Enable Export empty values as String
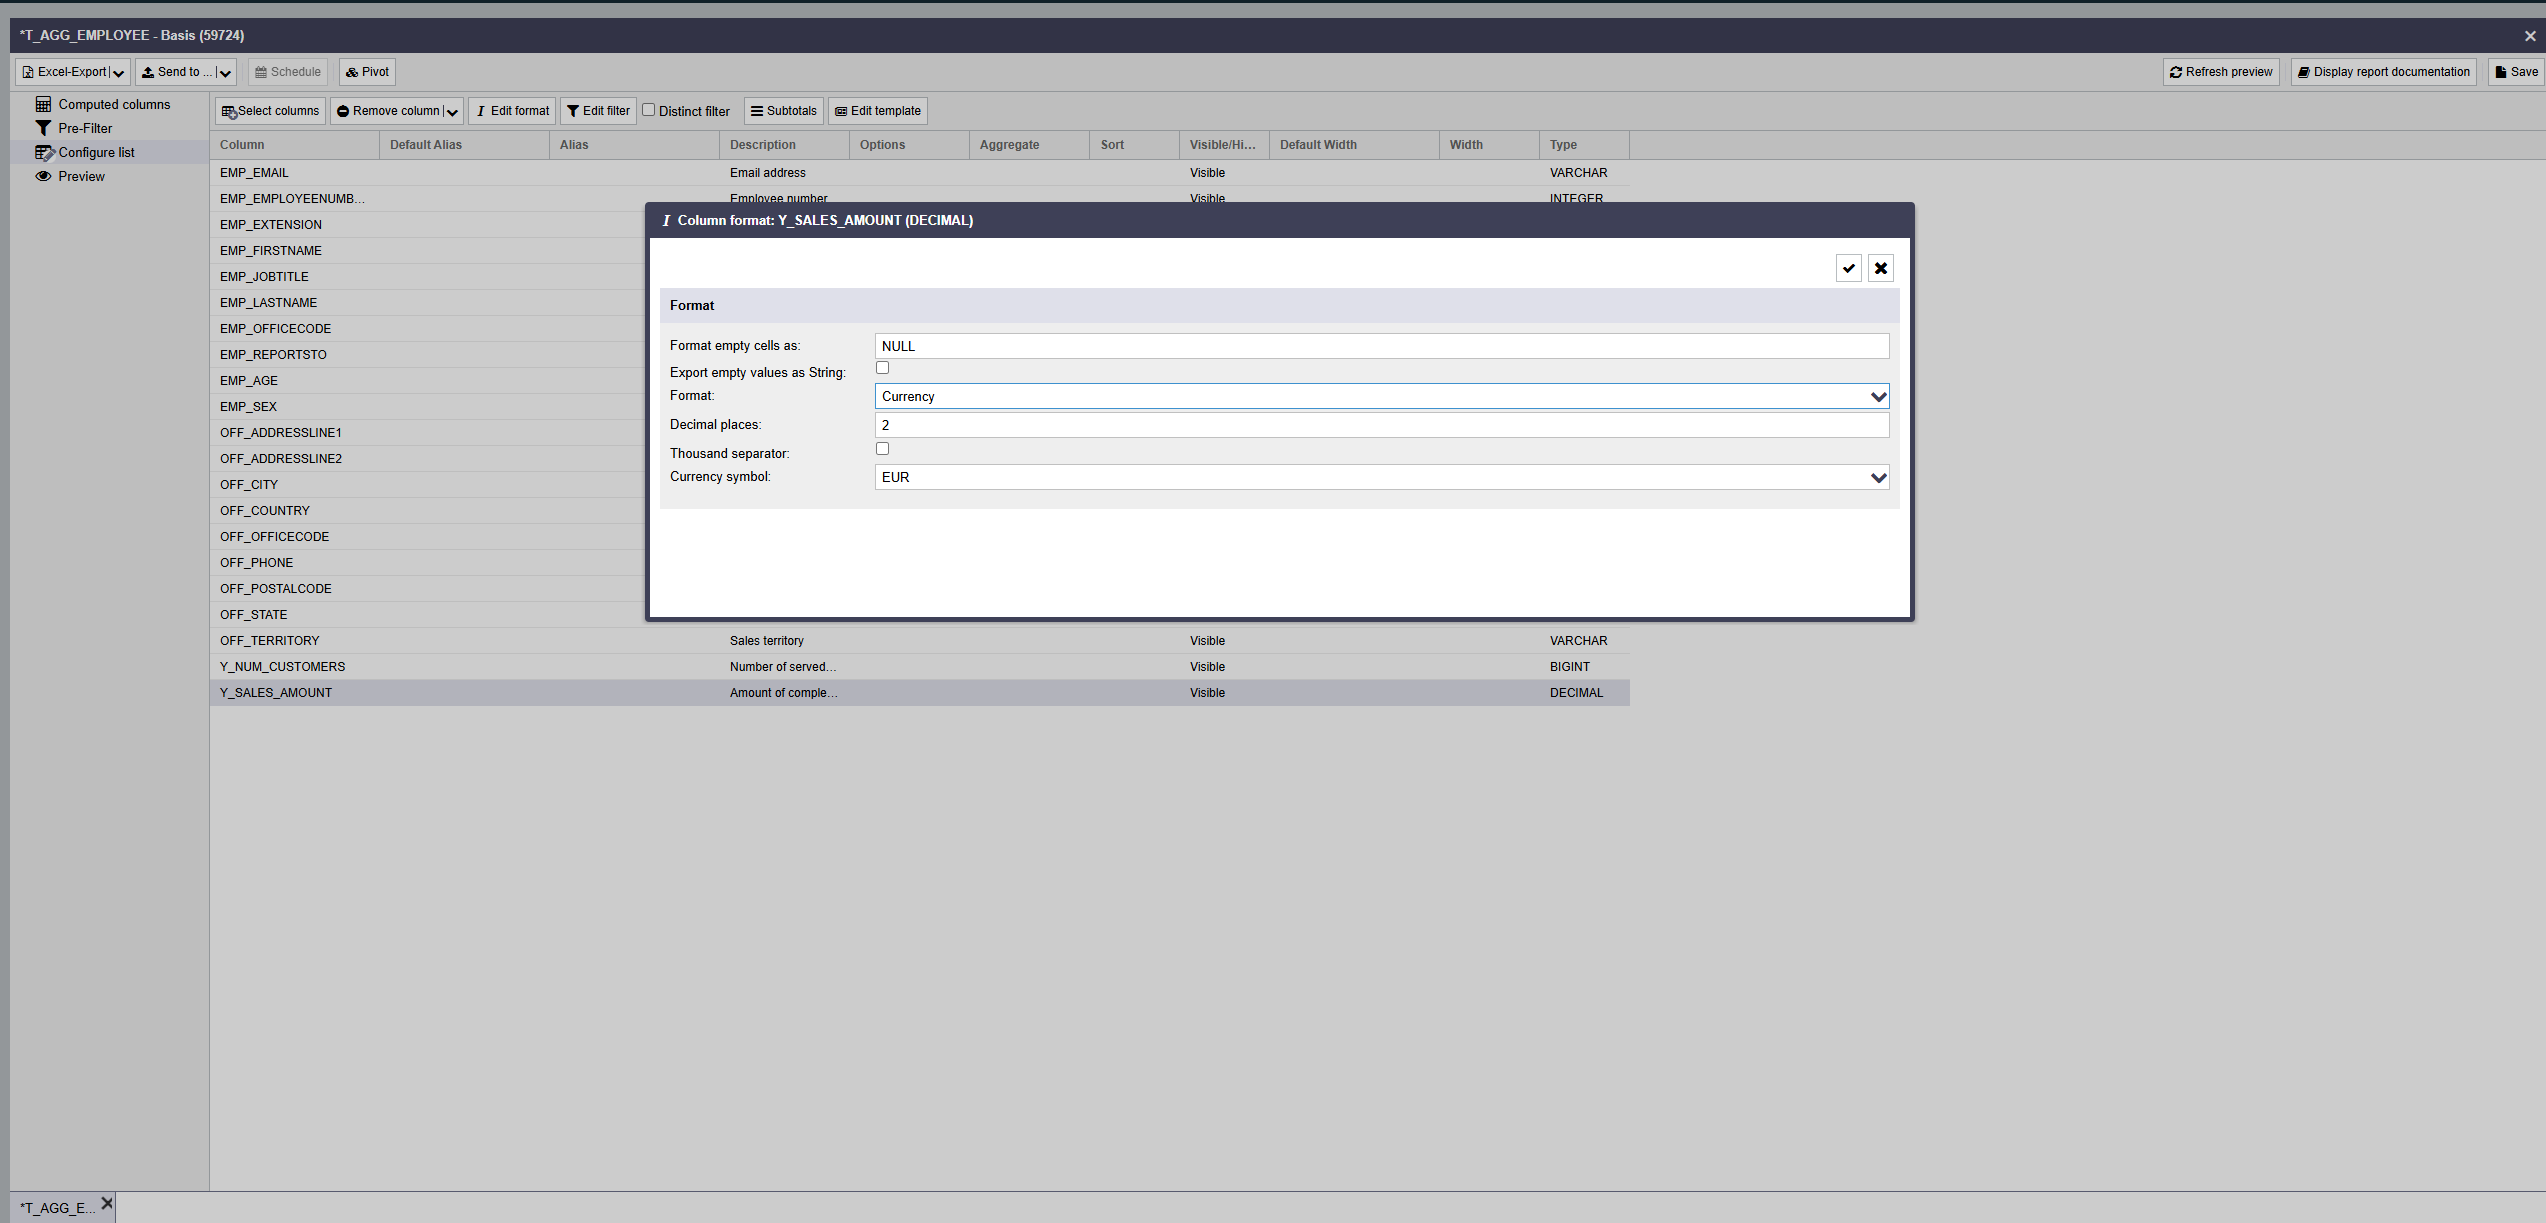Viewport: 2546px width, 1223px height. (x=882, y=368)
